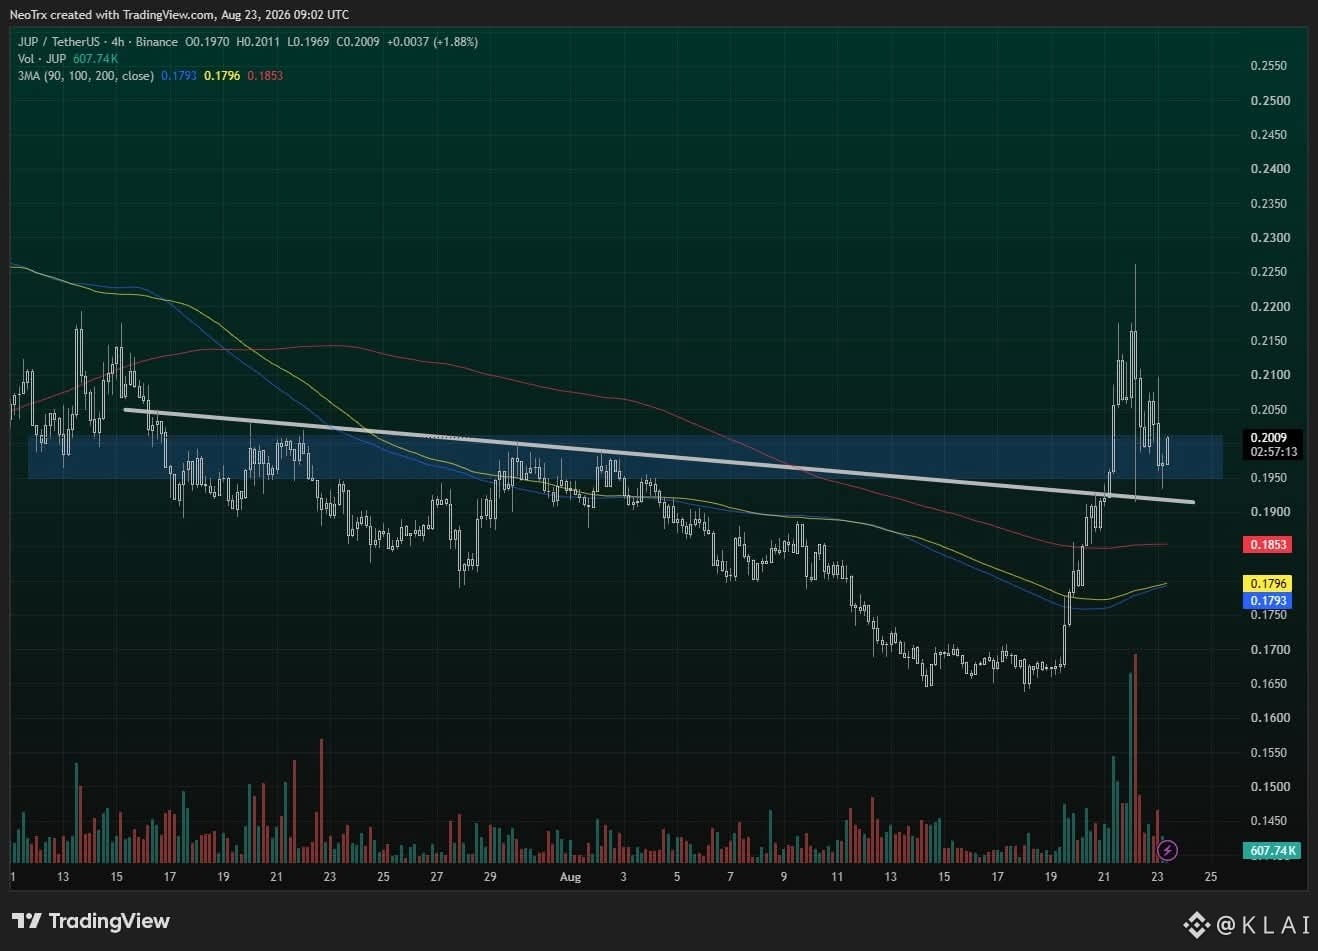1318x951 pixels.
Task: Click the yellow 0.1796 price-axis tag
Action: tap(1266, 583)
